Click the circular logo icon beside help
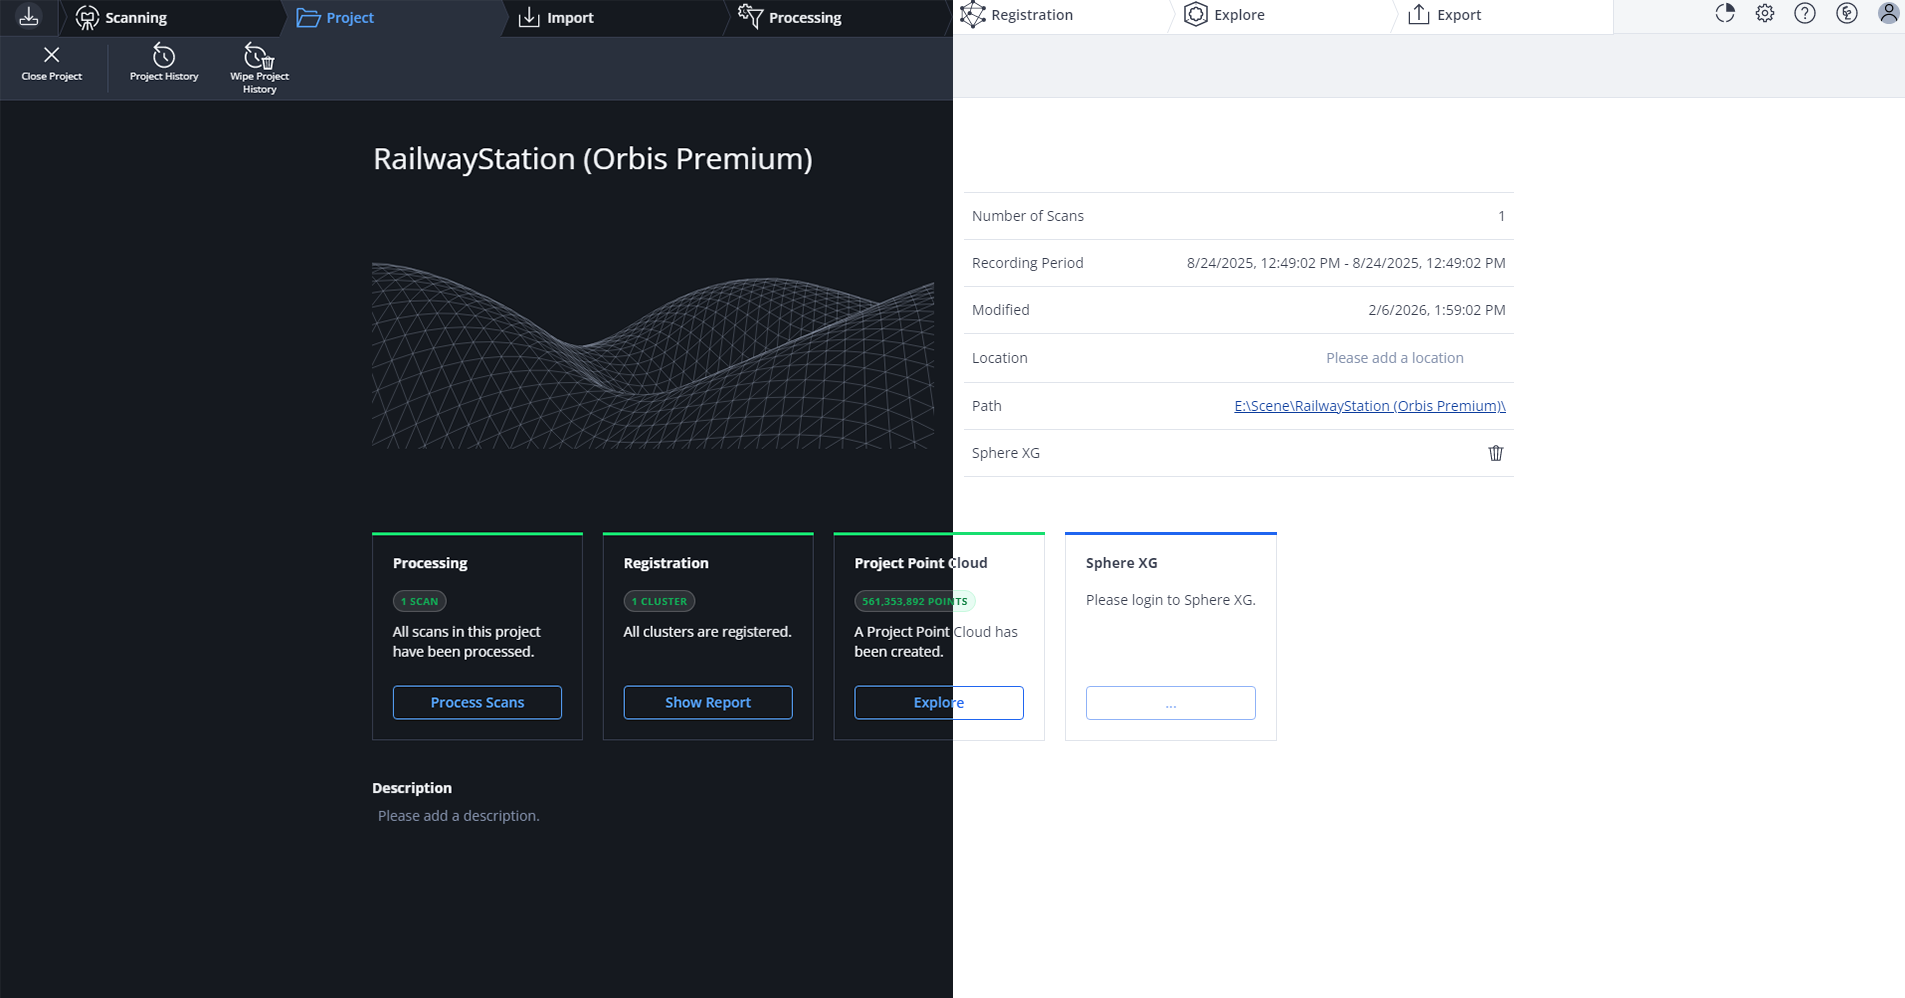The width and height of the screenshot is (1905, 998). point(1847,14)
